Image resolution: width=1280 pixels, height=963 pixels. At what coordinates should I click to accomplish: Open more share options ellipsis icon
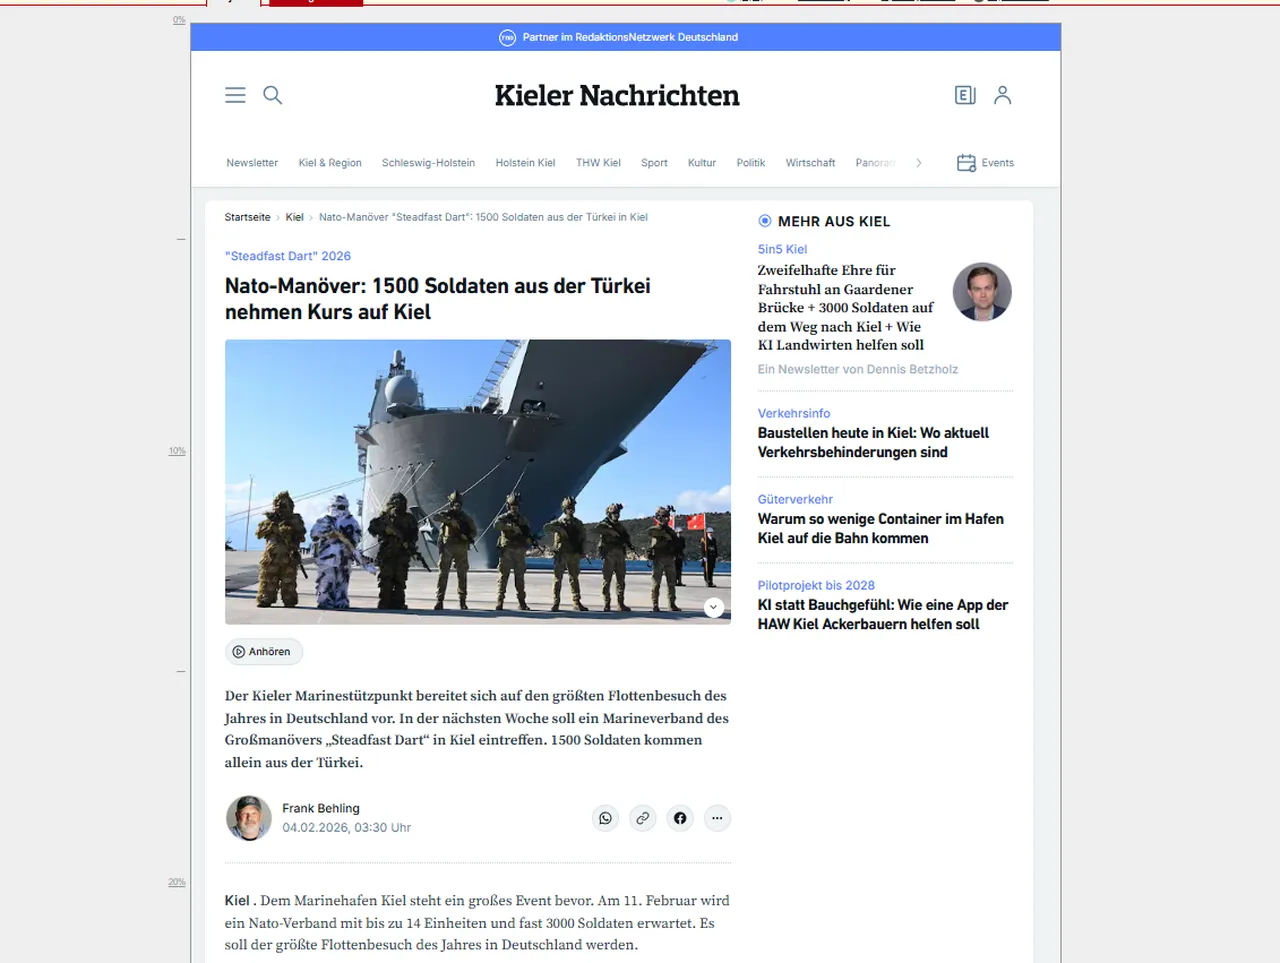point(717,818)
